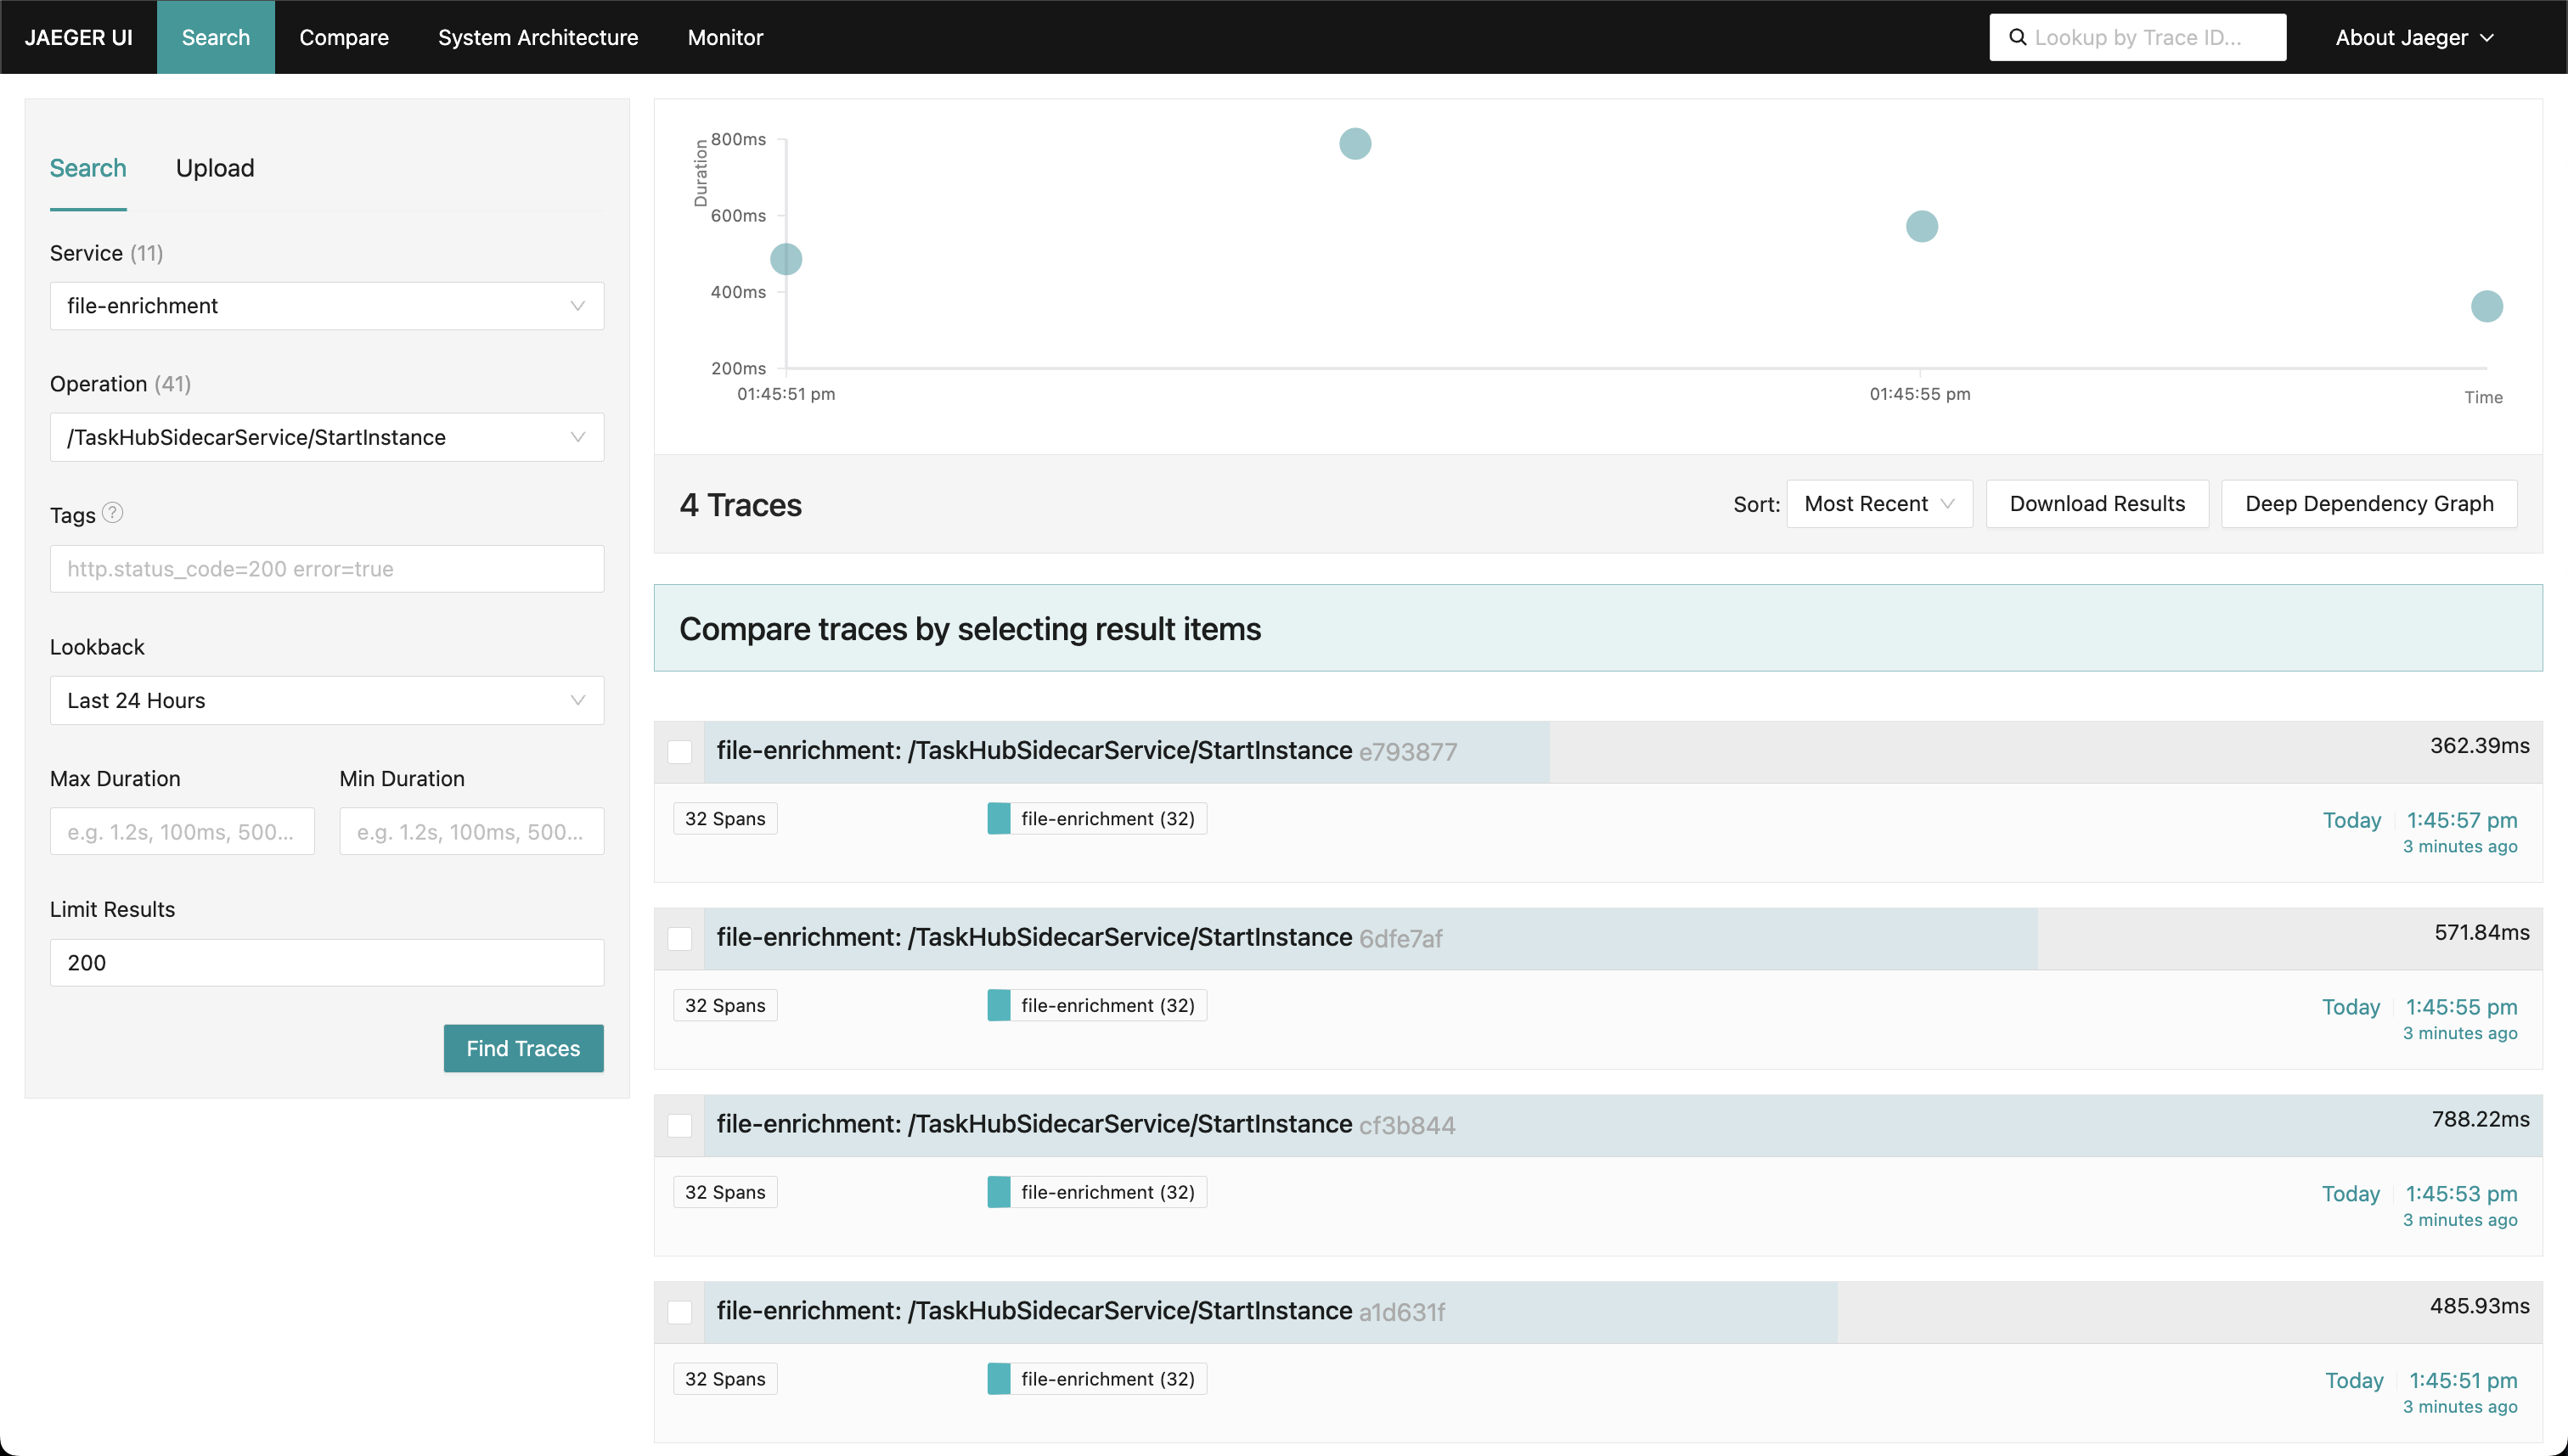Click the scatter dot near 01:45:55 pm
The height and width of the screenshot is (1456, 2568).
pos(1921,227)
